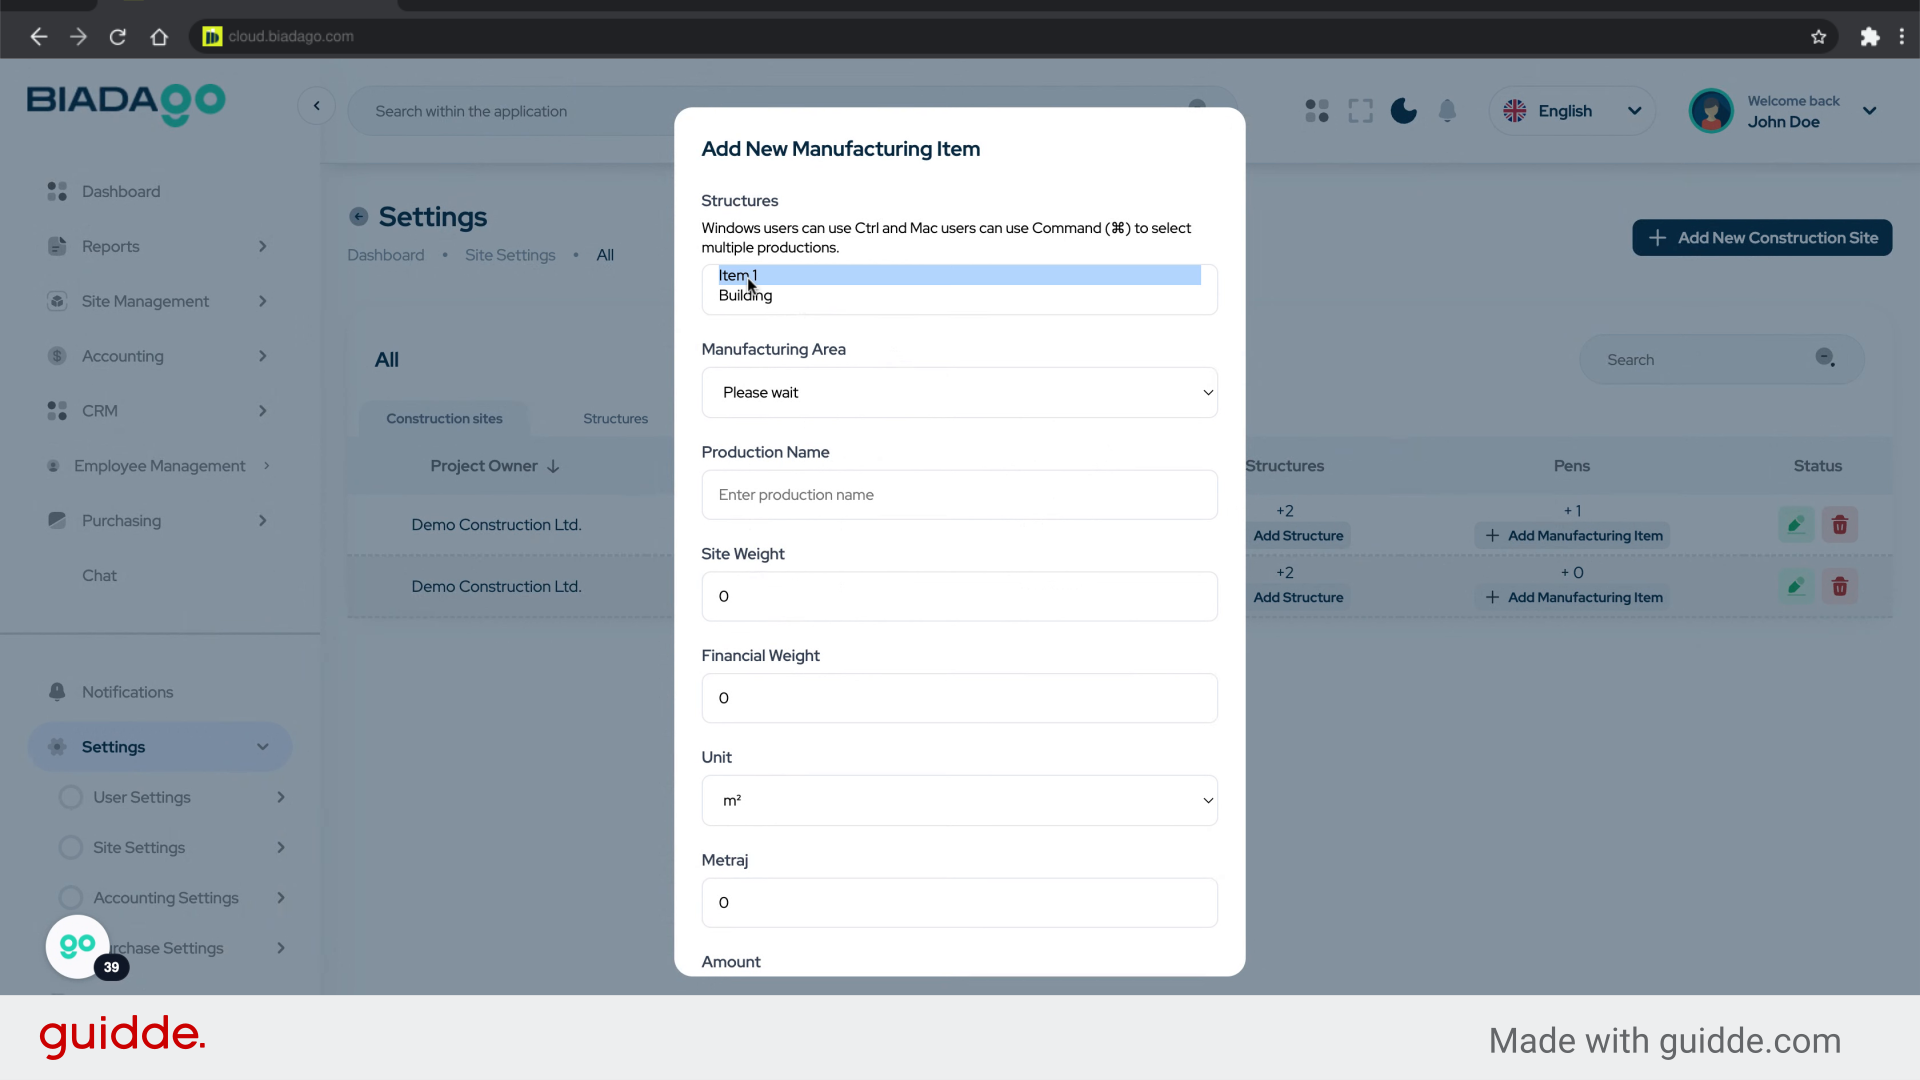Open the English language selector

[1572, 111]
